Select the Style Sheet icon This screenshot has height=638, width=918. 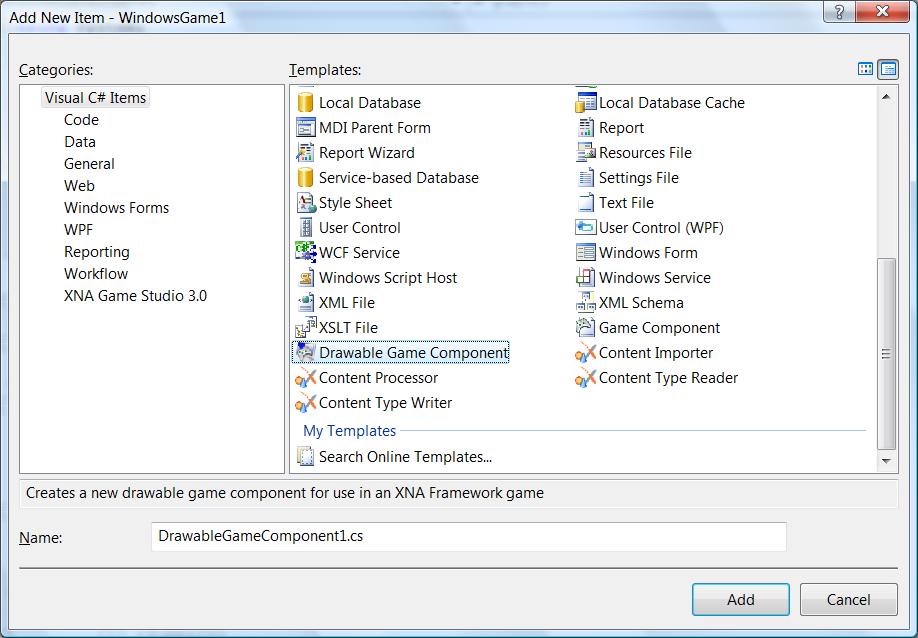(305, 203)
